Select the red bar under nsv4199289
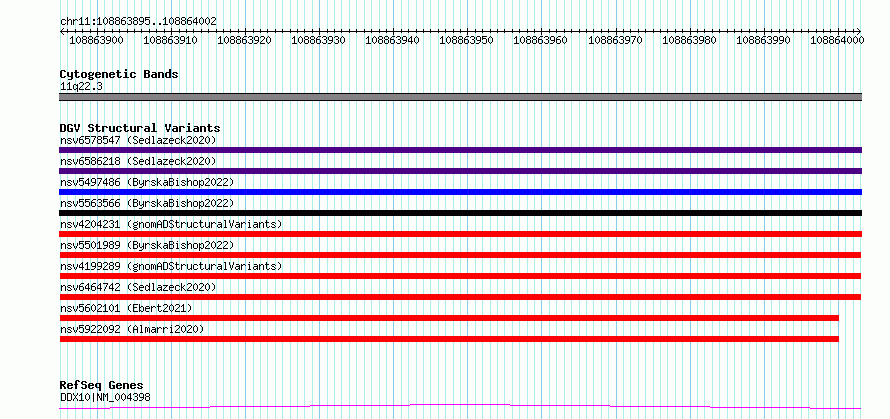 tap(460, 276)
